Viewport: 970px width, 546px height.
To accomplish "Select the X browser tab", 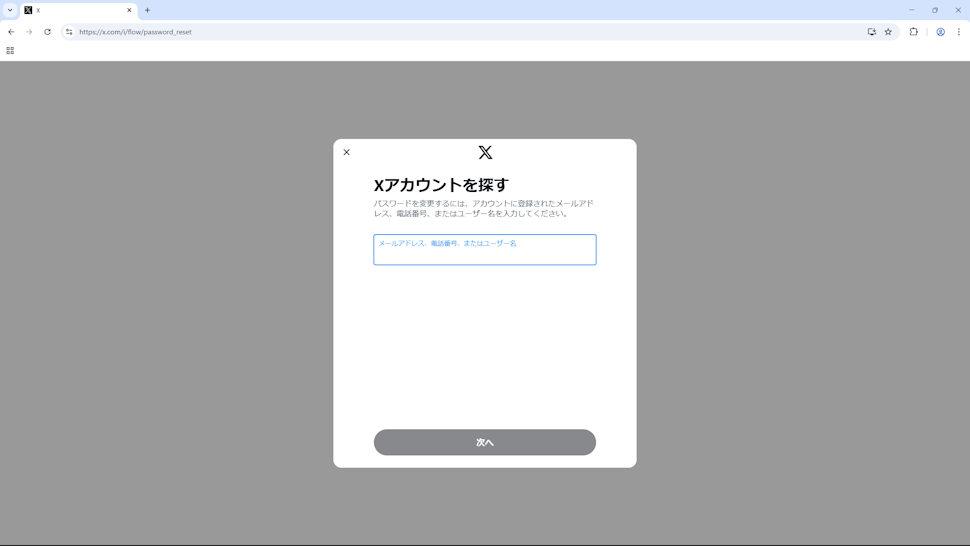I will 79,11.
